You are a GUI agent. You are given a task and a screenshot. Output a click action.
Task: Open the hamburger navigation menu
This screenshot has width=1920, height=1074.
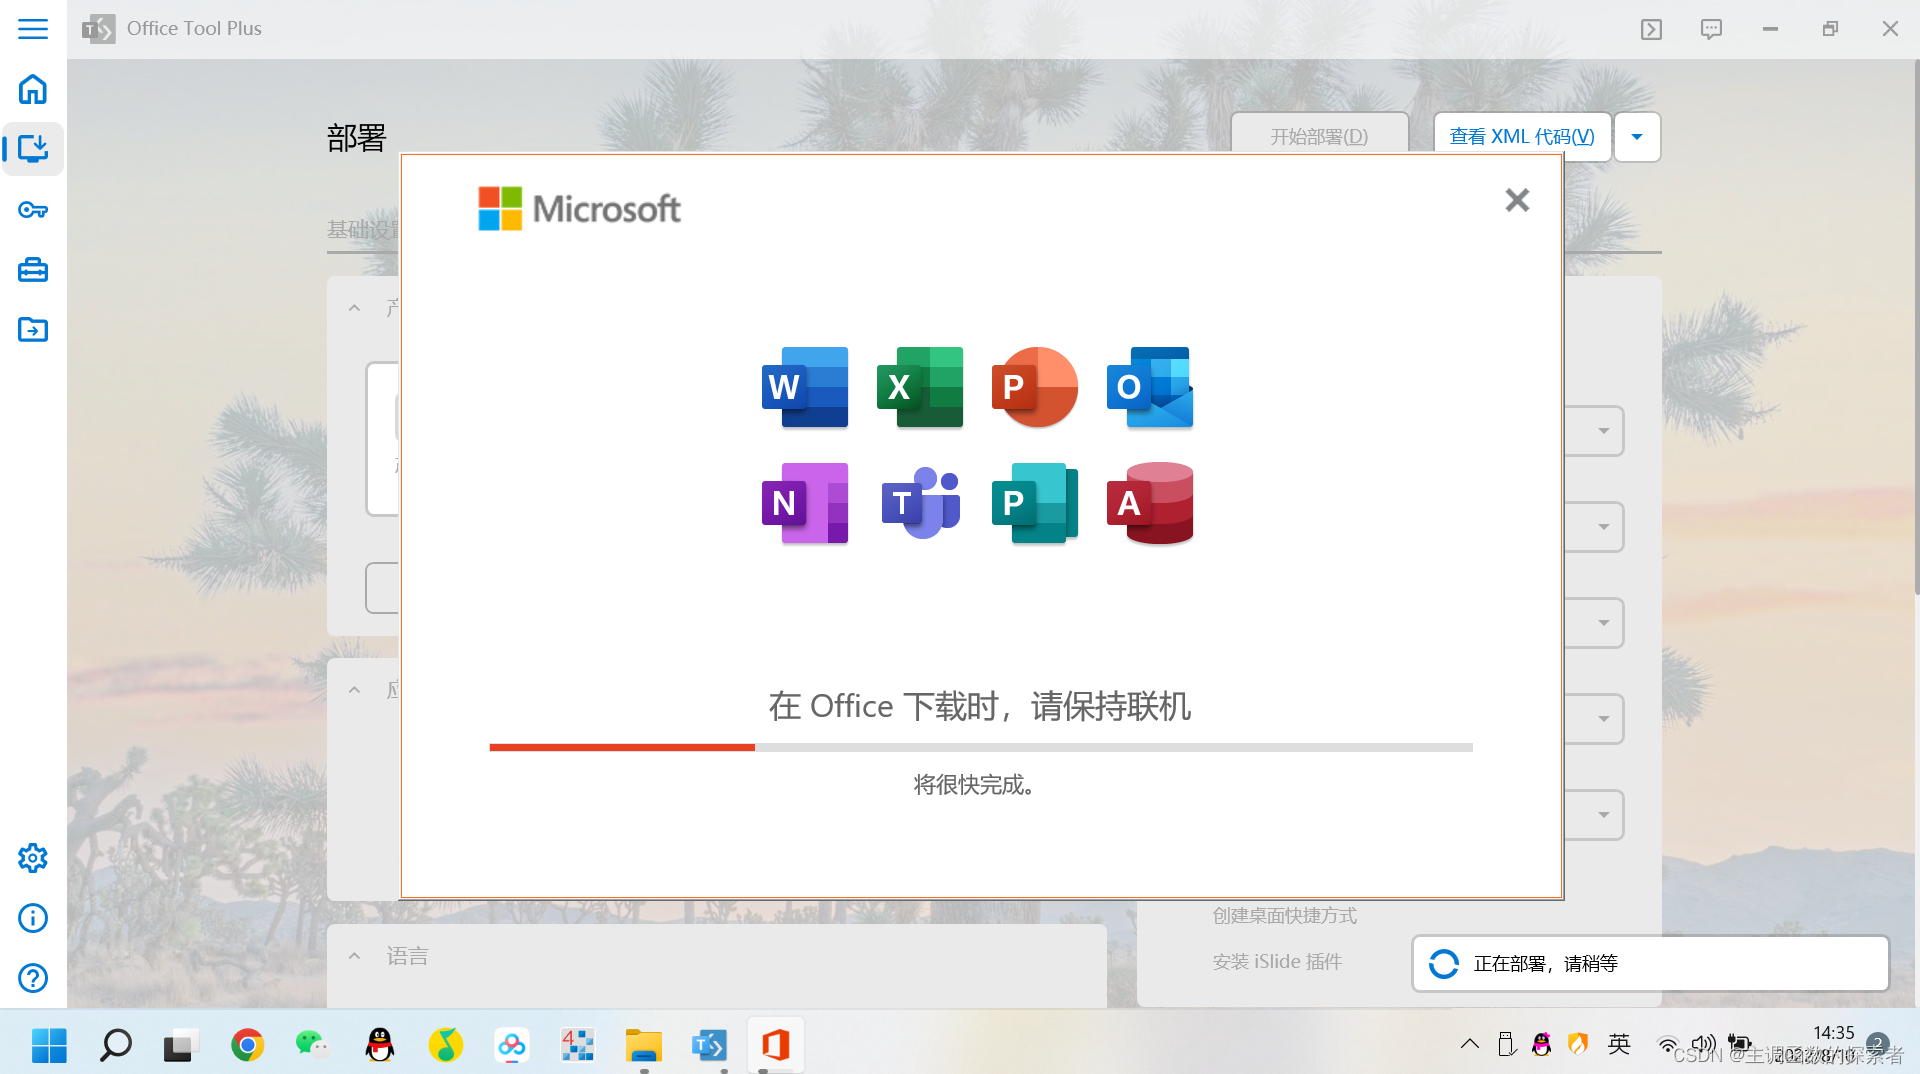click(x=33, y=29)
